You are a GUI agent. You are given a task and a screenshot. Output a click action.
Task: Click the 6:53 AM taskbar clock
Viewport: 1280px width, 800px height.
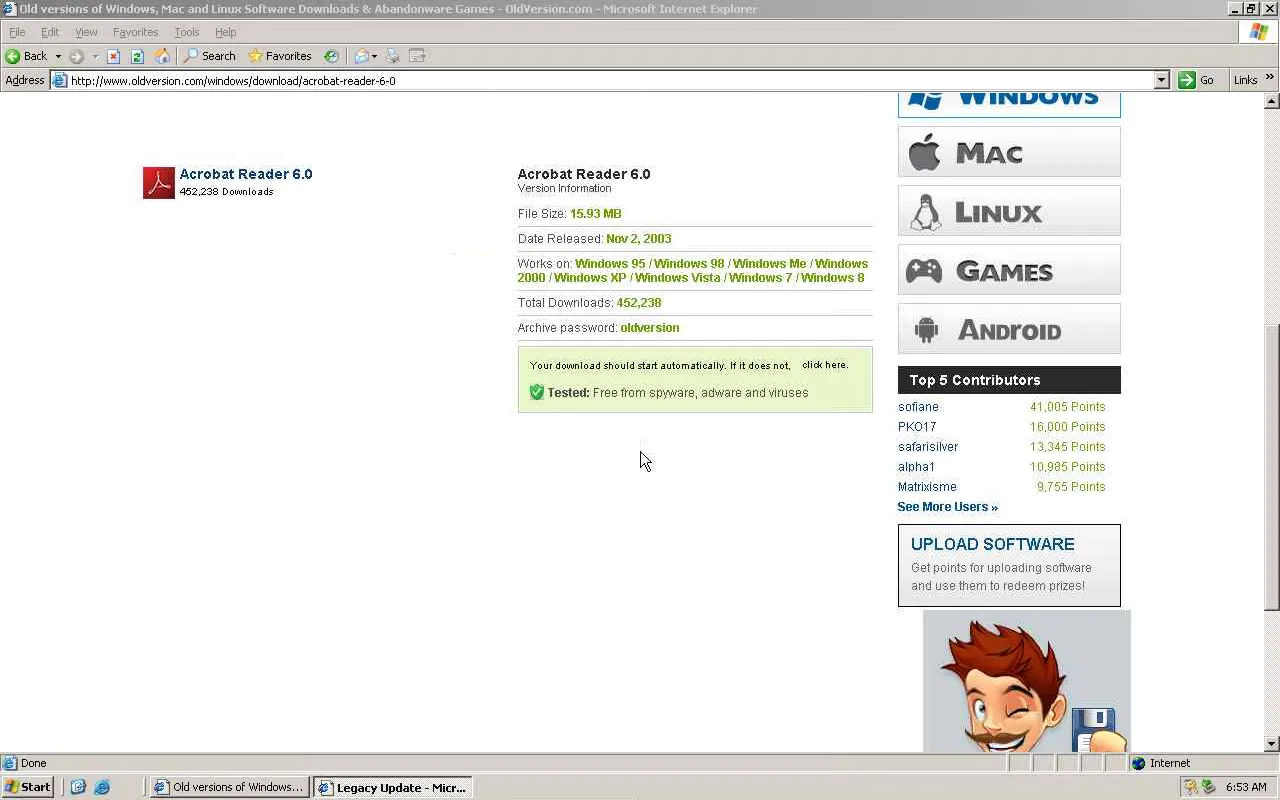pyautogui.click(x=1246, y=787)
